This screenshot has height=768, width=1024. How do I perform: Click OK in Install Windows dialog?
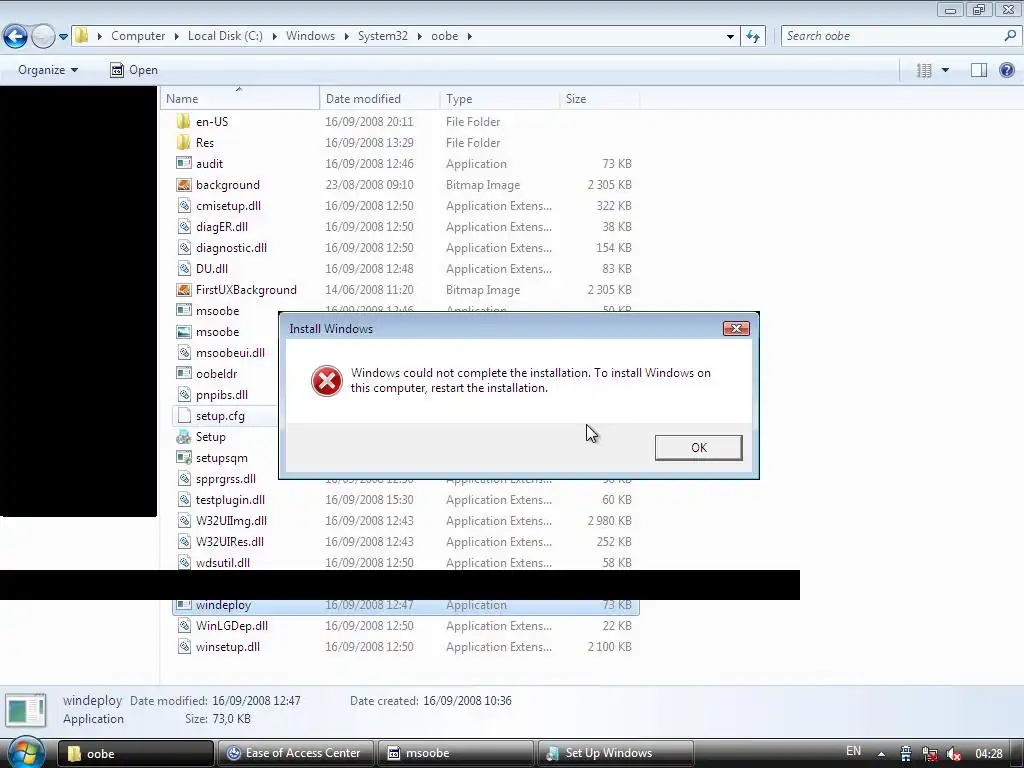[699, 447]
